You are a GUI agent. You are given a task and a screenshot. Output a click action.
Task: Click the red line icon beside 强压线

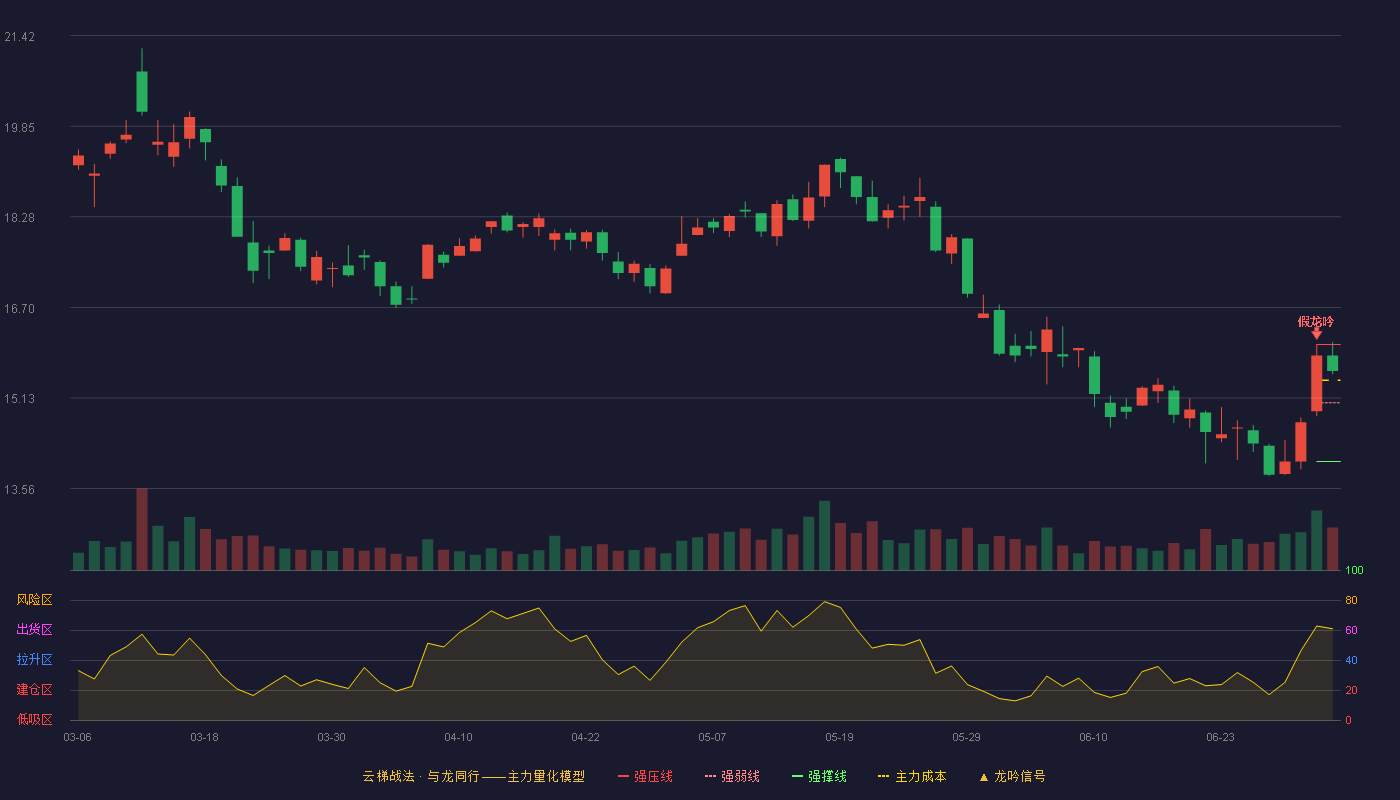(x=623, y=776)
